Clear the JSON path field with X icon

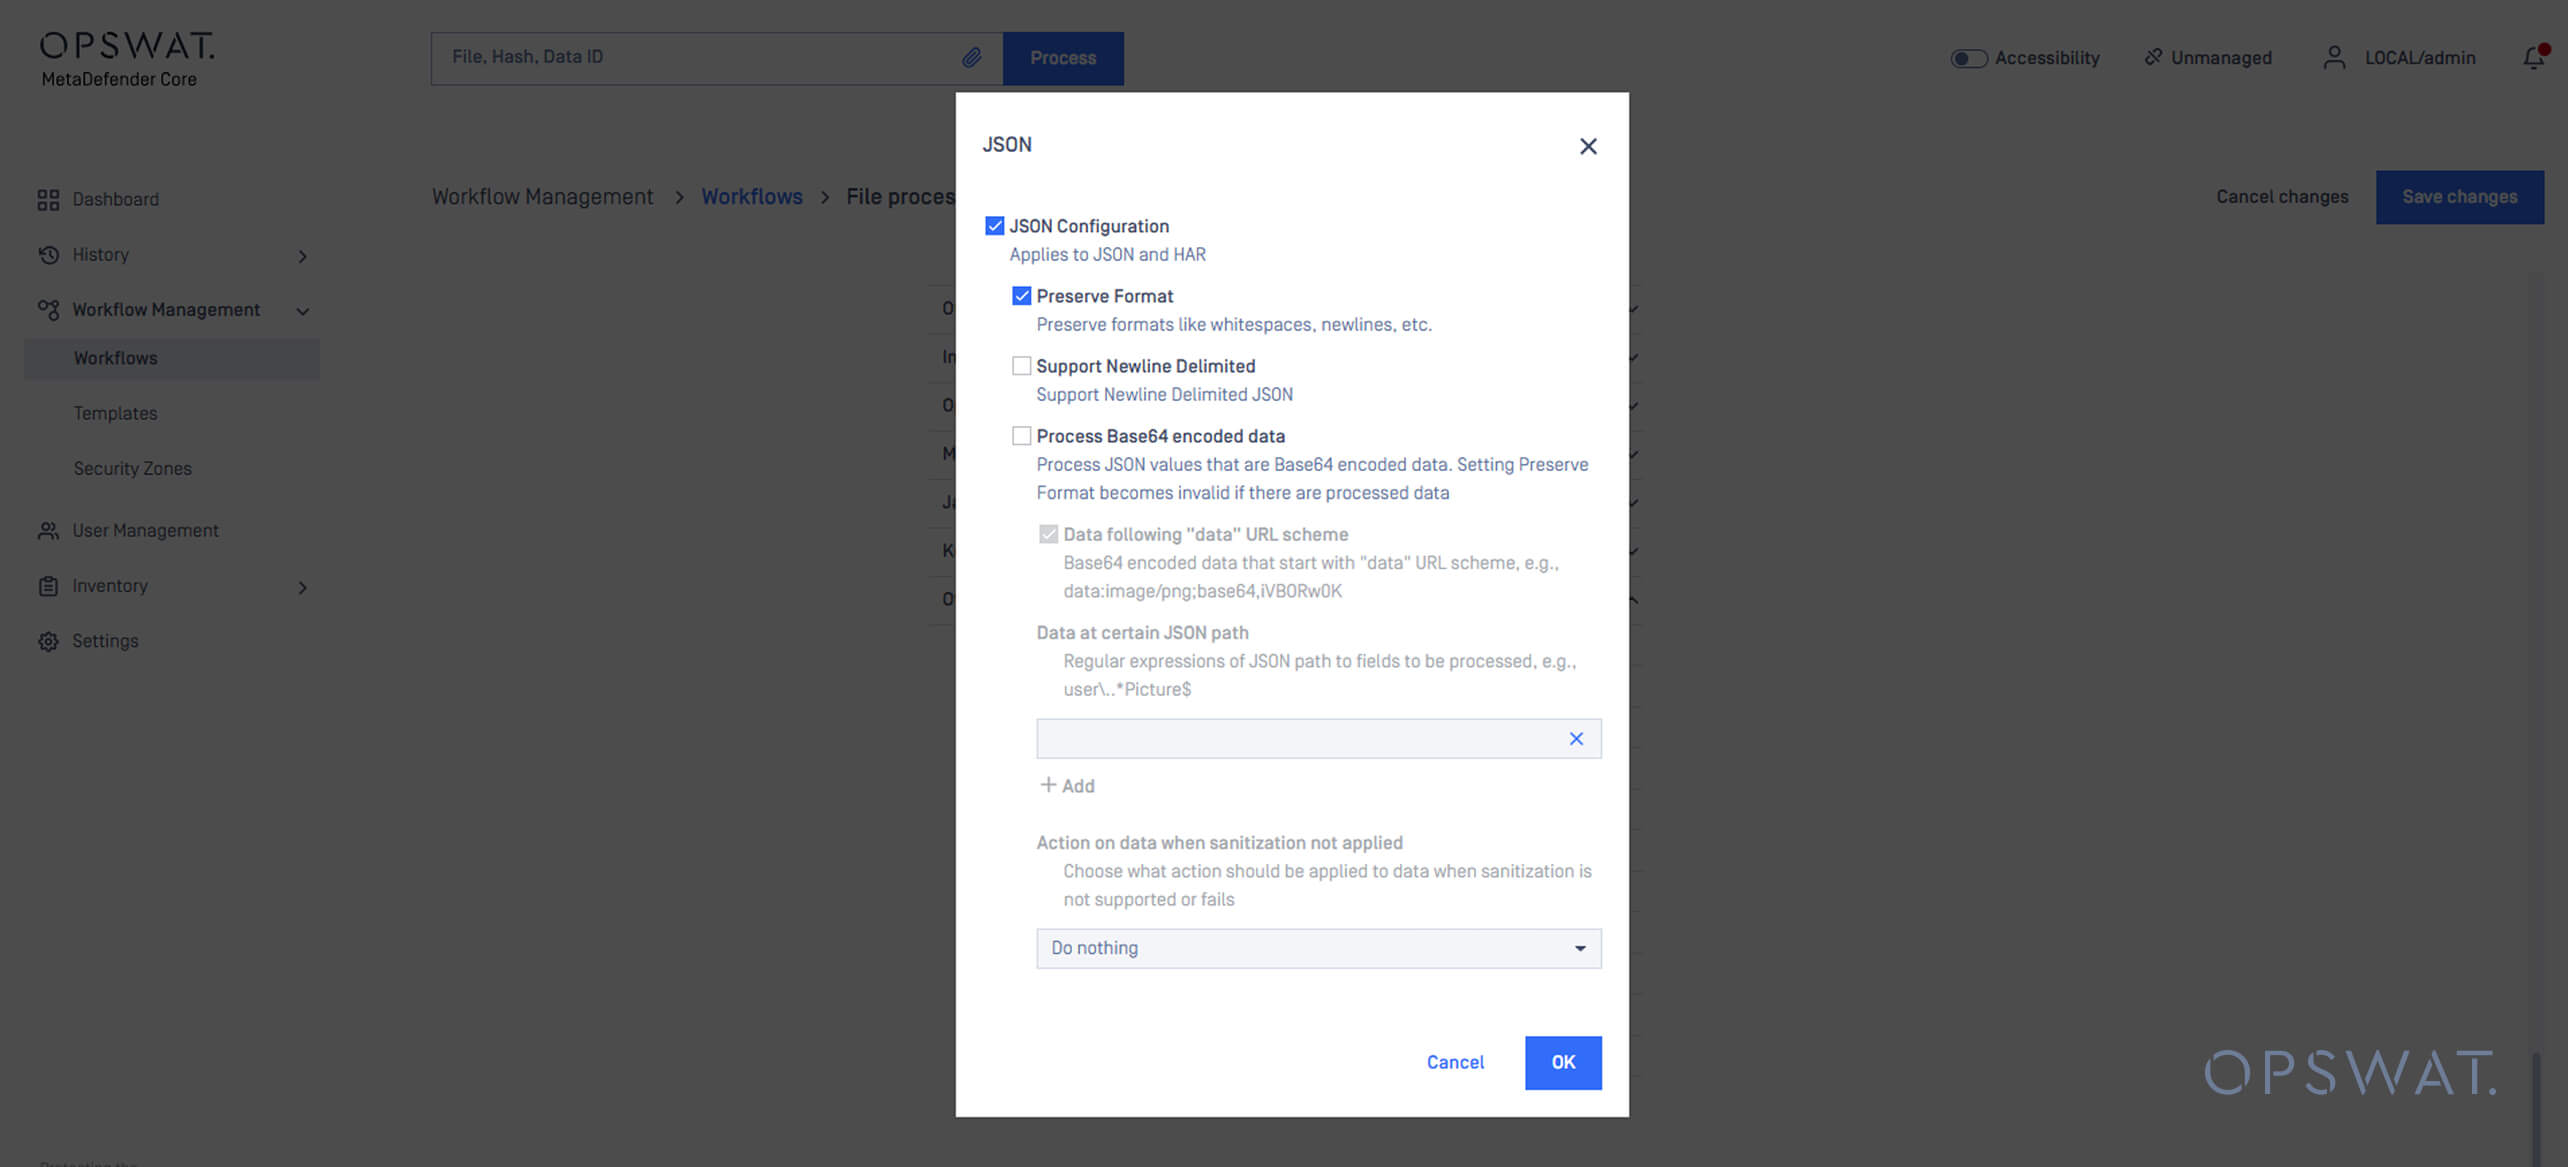[1576, 739]
